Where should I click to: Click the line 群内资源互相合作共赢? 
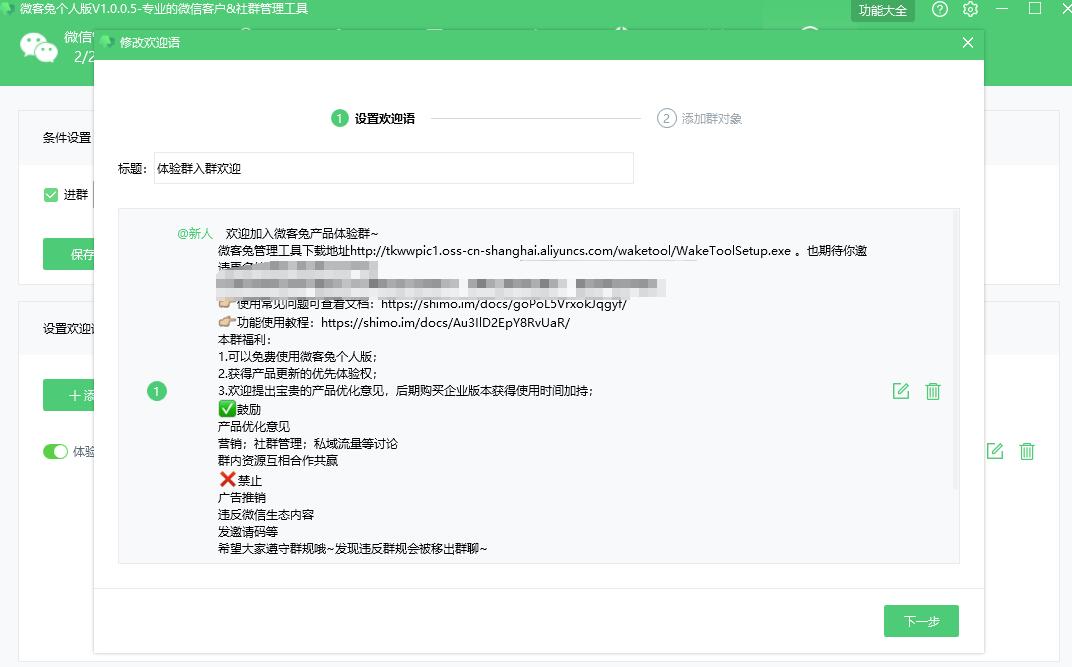pyautogui.click(x=278, y=461)
